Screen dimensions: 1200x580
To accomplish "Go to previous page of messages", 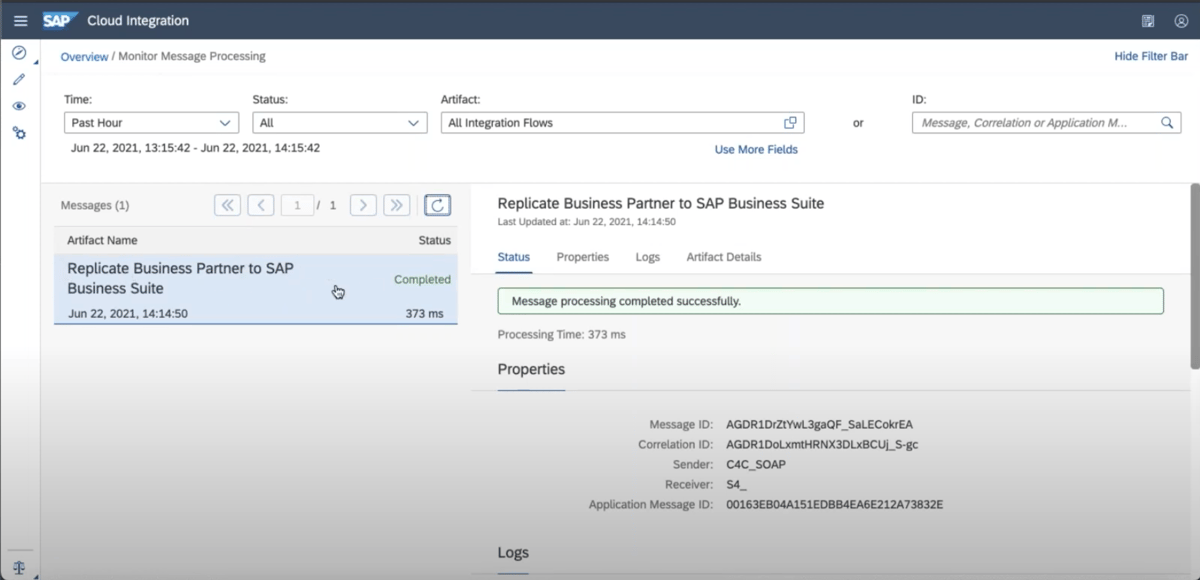I will point(261,205).
